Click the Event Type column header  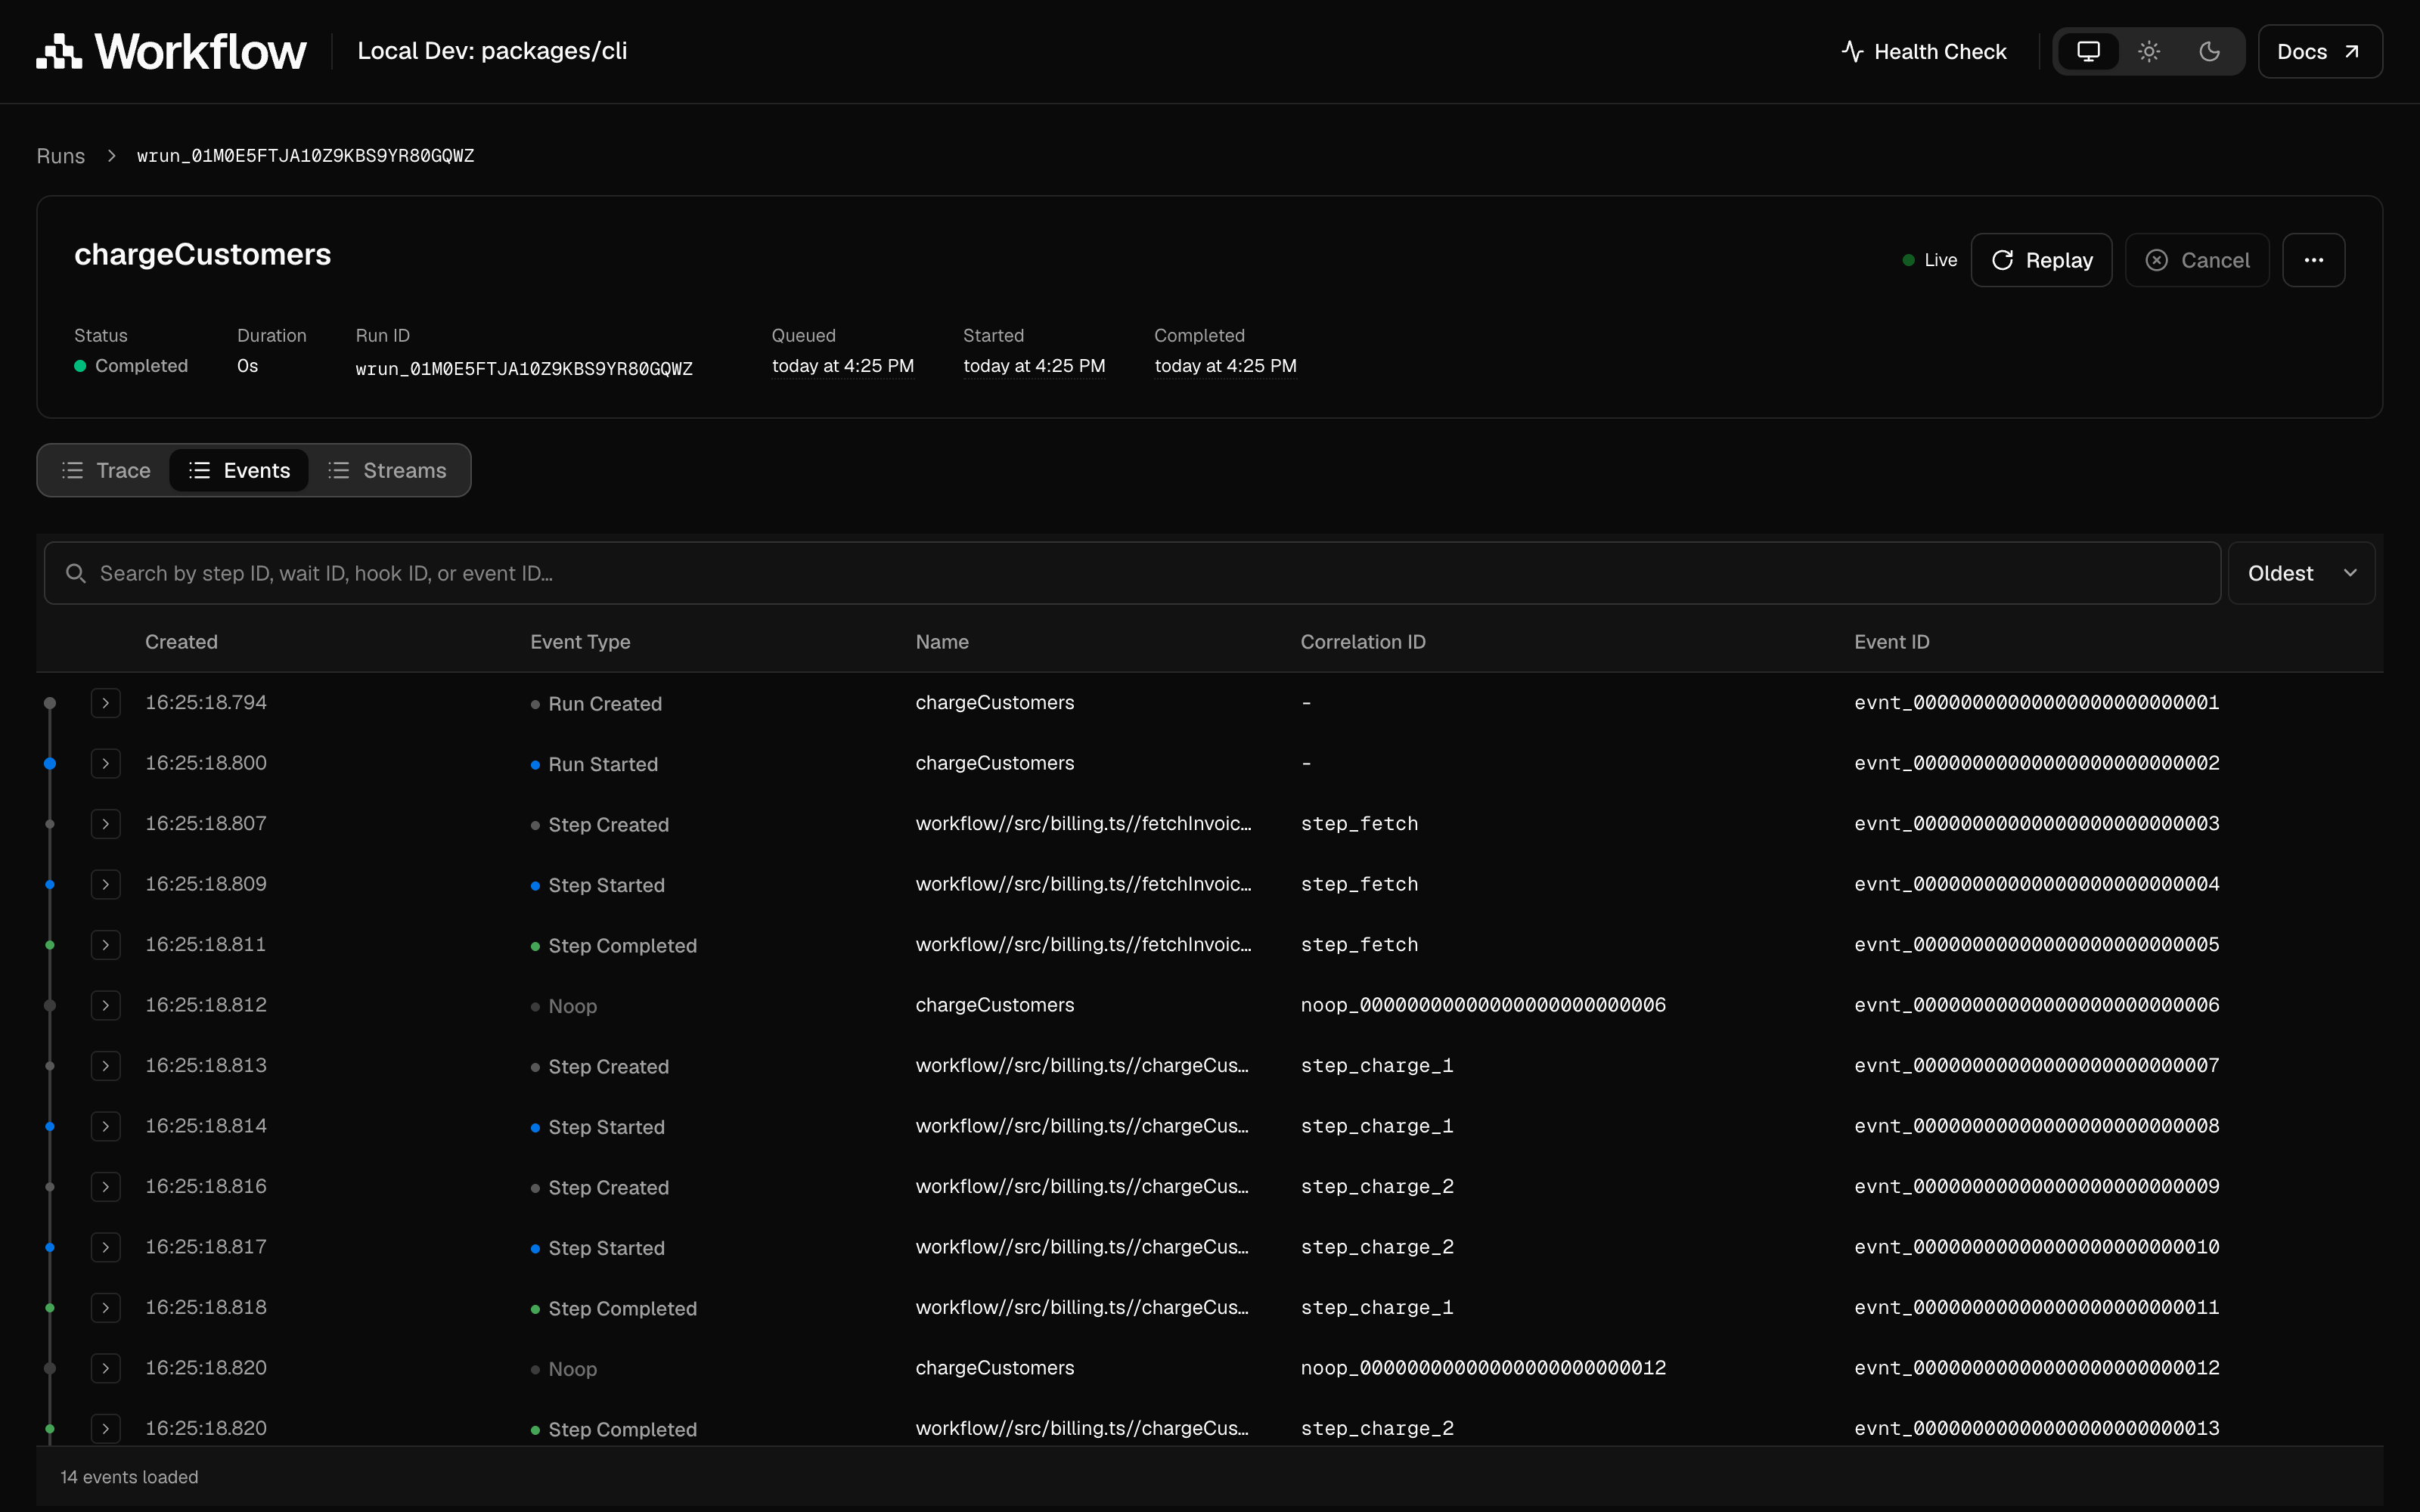click(x=580, y=642)
